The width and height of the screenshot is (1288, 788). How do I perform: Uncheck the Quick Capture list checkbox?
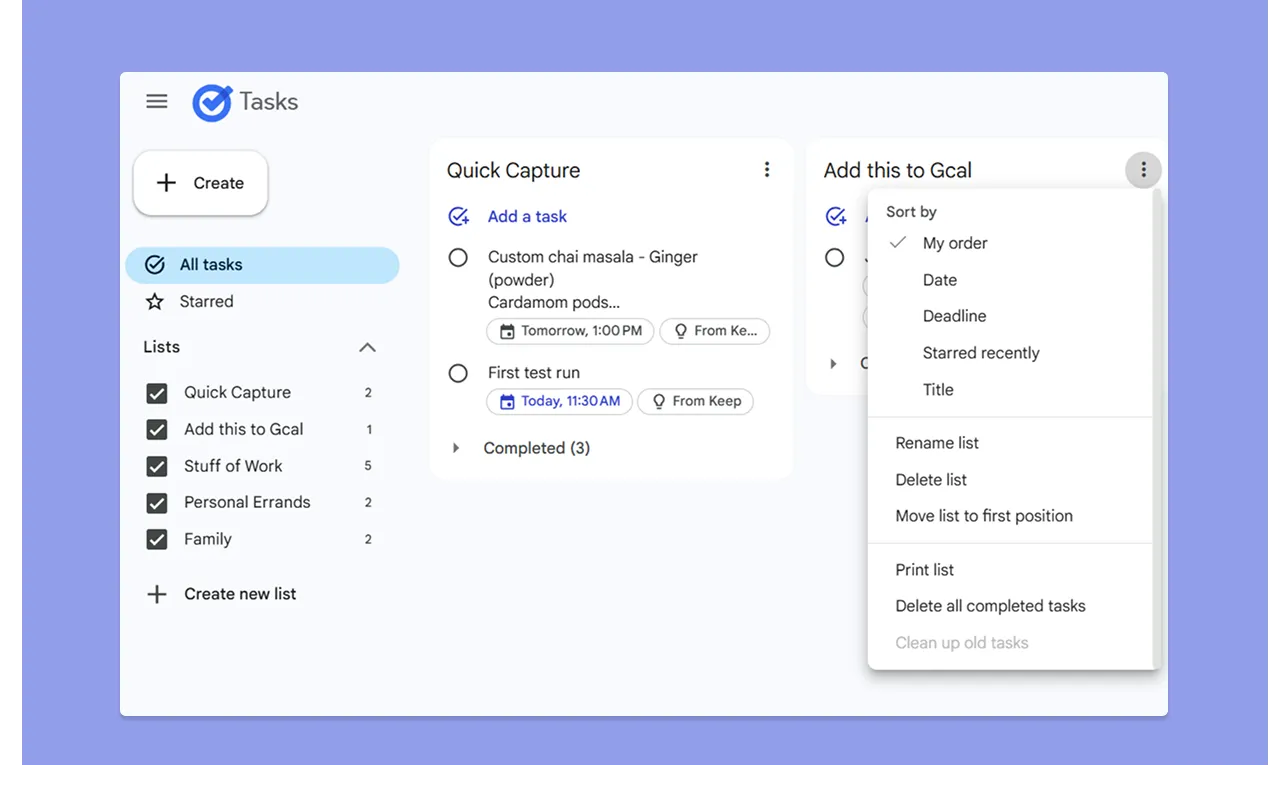156,392
